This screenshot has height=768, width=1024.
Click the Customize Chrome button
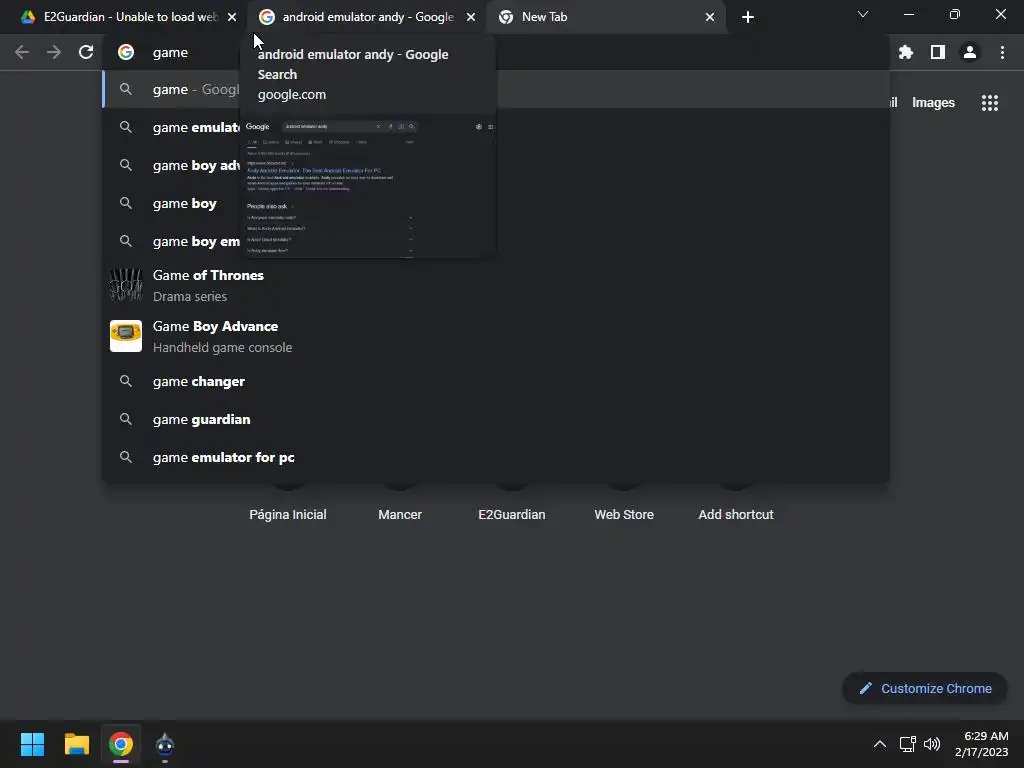coord(925,688)
